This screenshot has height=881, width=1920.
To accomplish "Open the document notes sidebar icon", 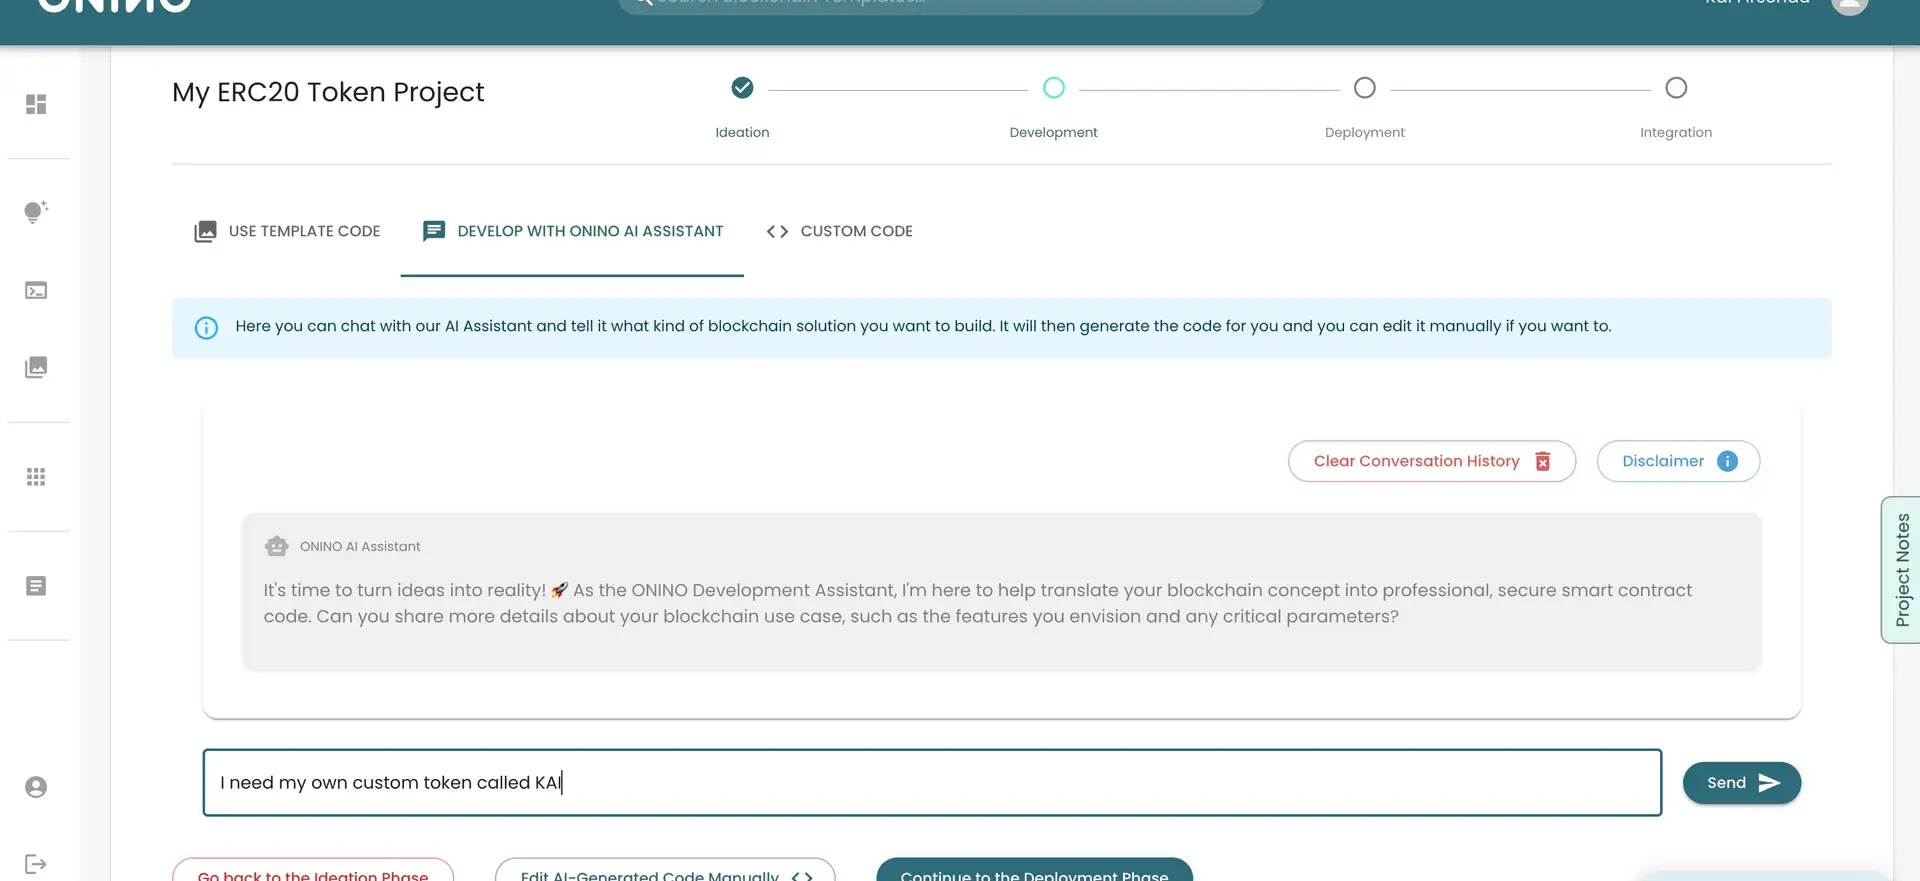I will coord(36,586).
